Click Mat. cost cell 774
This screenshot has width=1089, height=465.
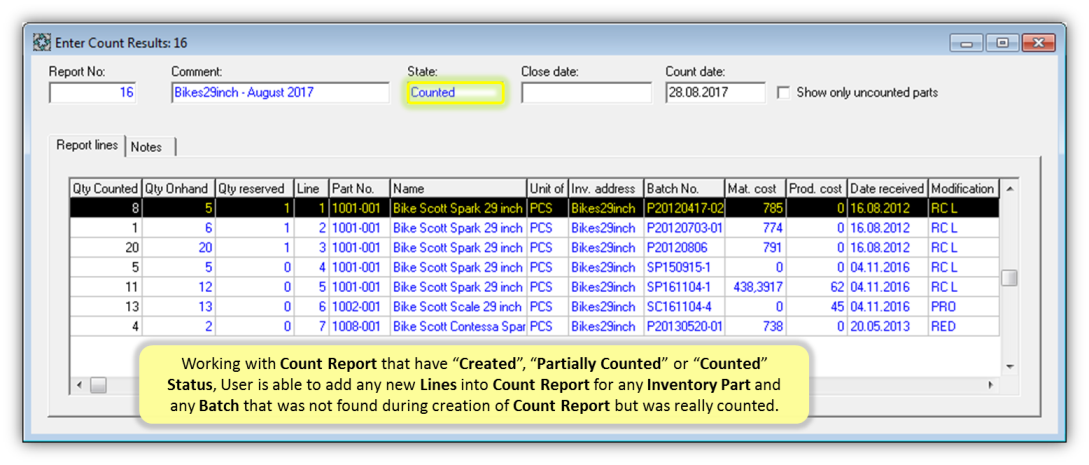755,228
